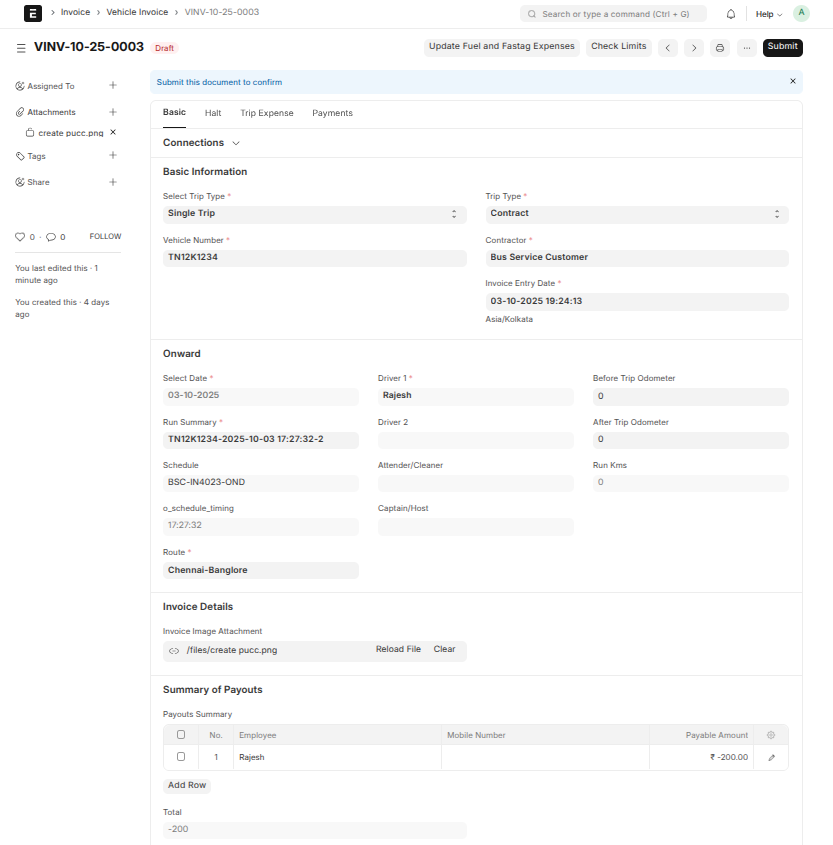Click the print icon button
Viewport: 833px width, 845px height.
click(x=719, y=48)
